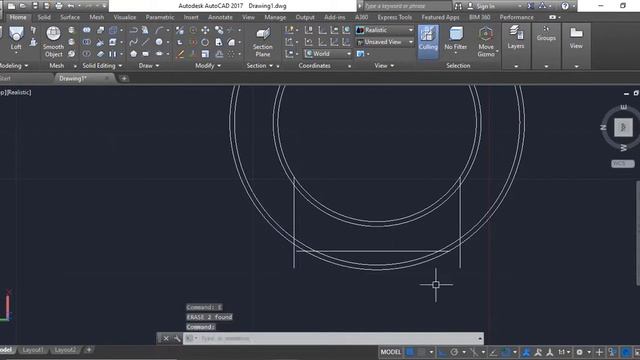Expand the Section panel title

tap(260, 65)
